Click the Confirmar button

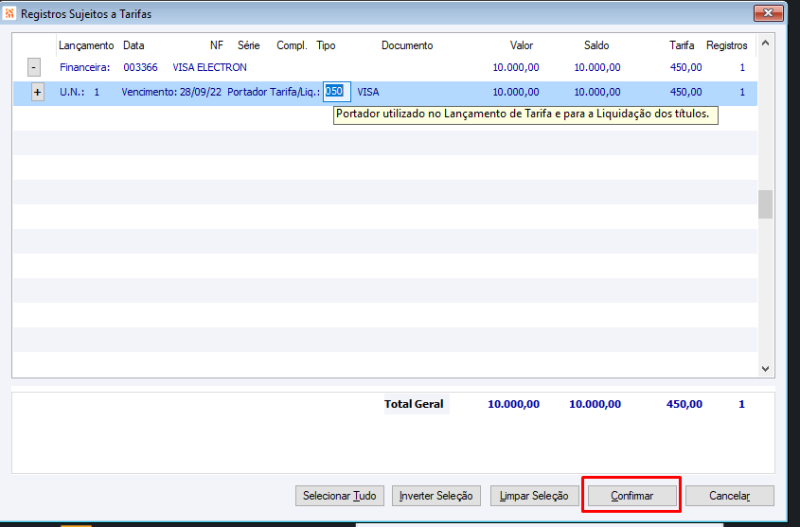tap(632, 495)
